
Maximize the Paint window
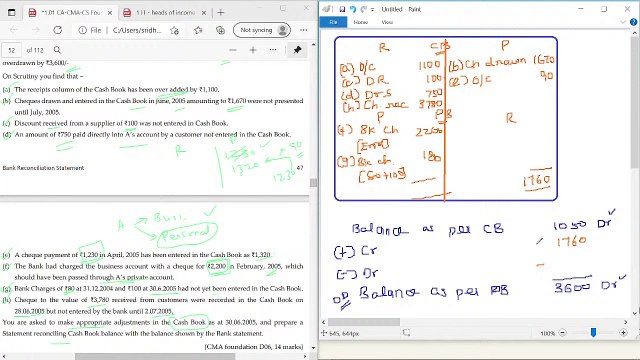tap(604, 9)
